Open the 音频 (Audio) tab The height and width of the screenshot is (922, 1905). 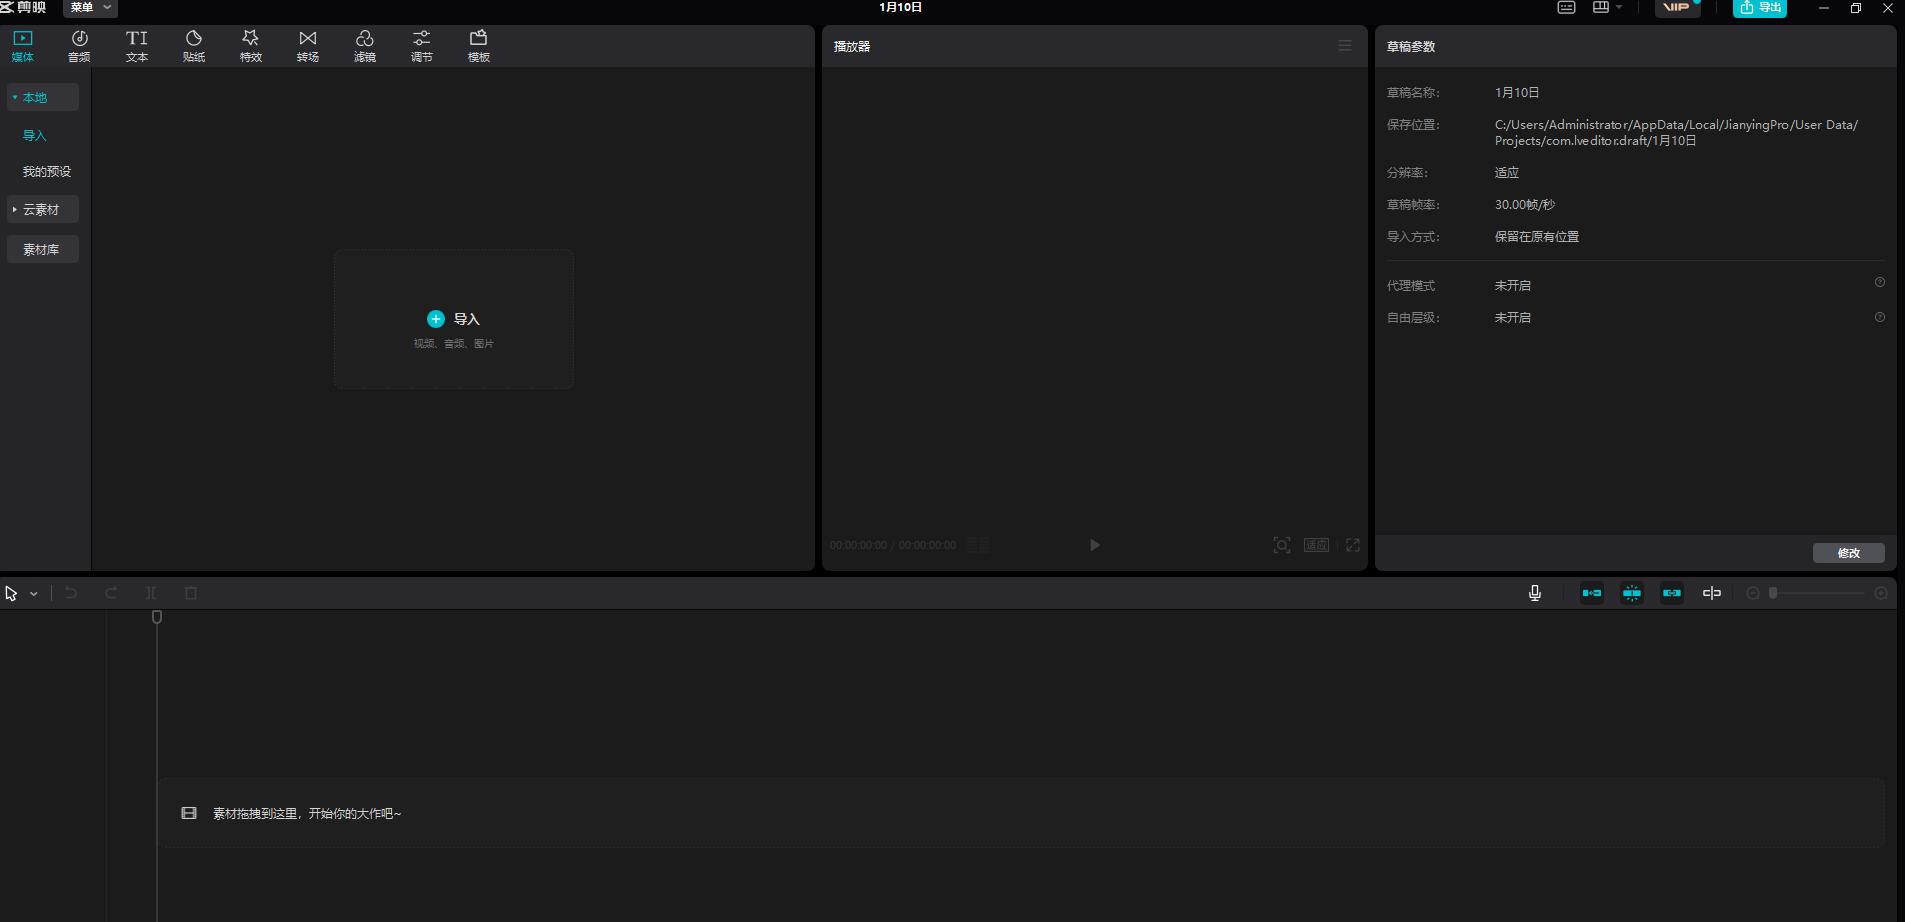[x=79, y=46]
